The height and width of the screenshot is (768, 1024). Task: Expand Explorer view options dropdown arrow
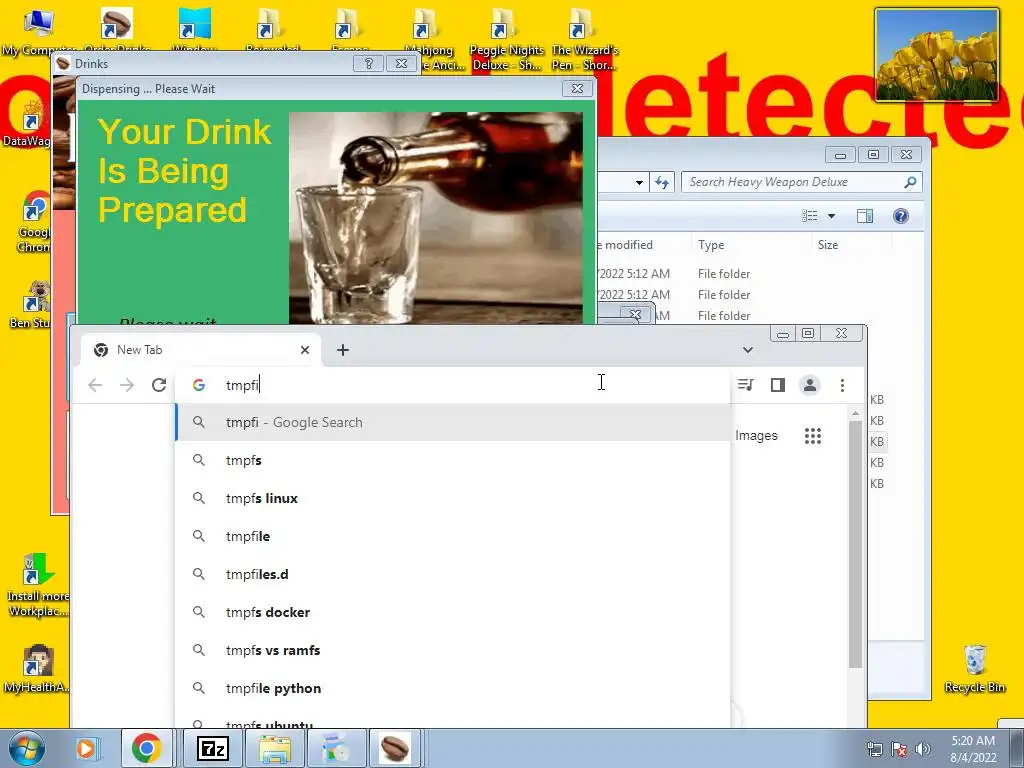coord(831,216)
